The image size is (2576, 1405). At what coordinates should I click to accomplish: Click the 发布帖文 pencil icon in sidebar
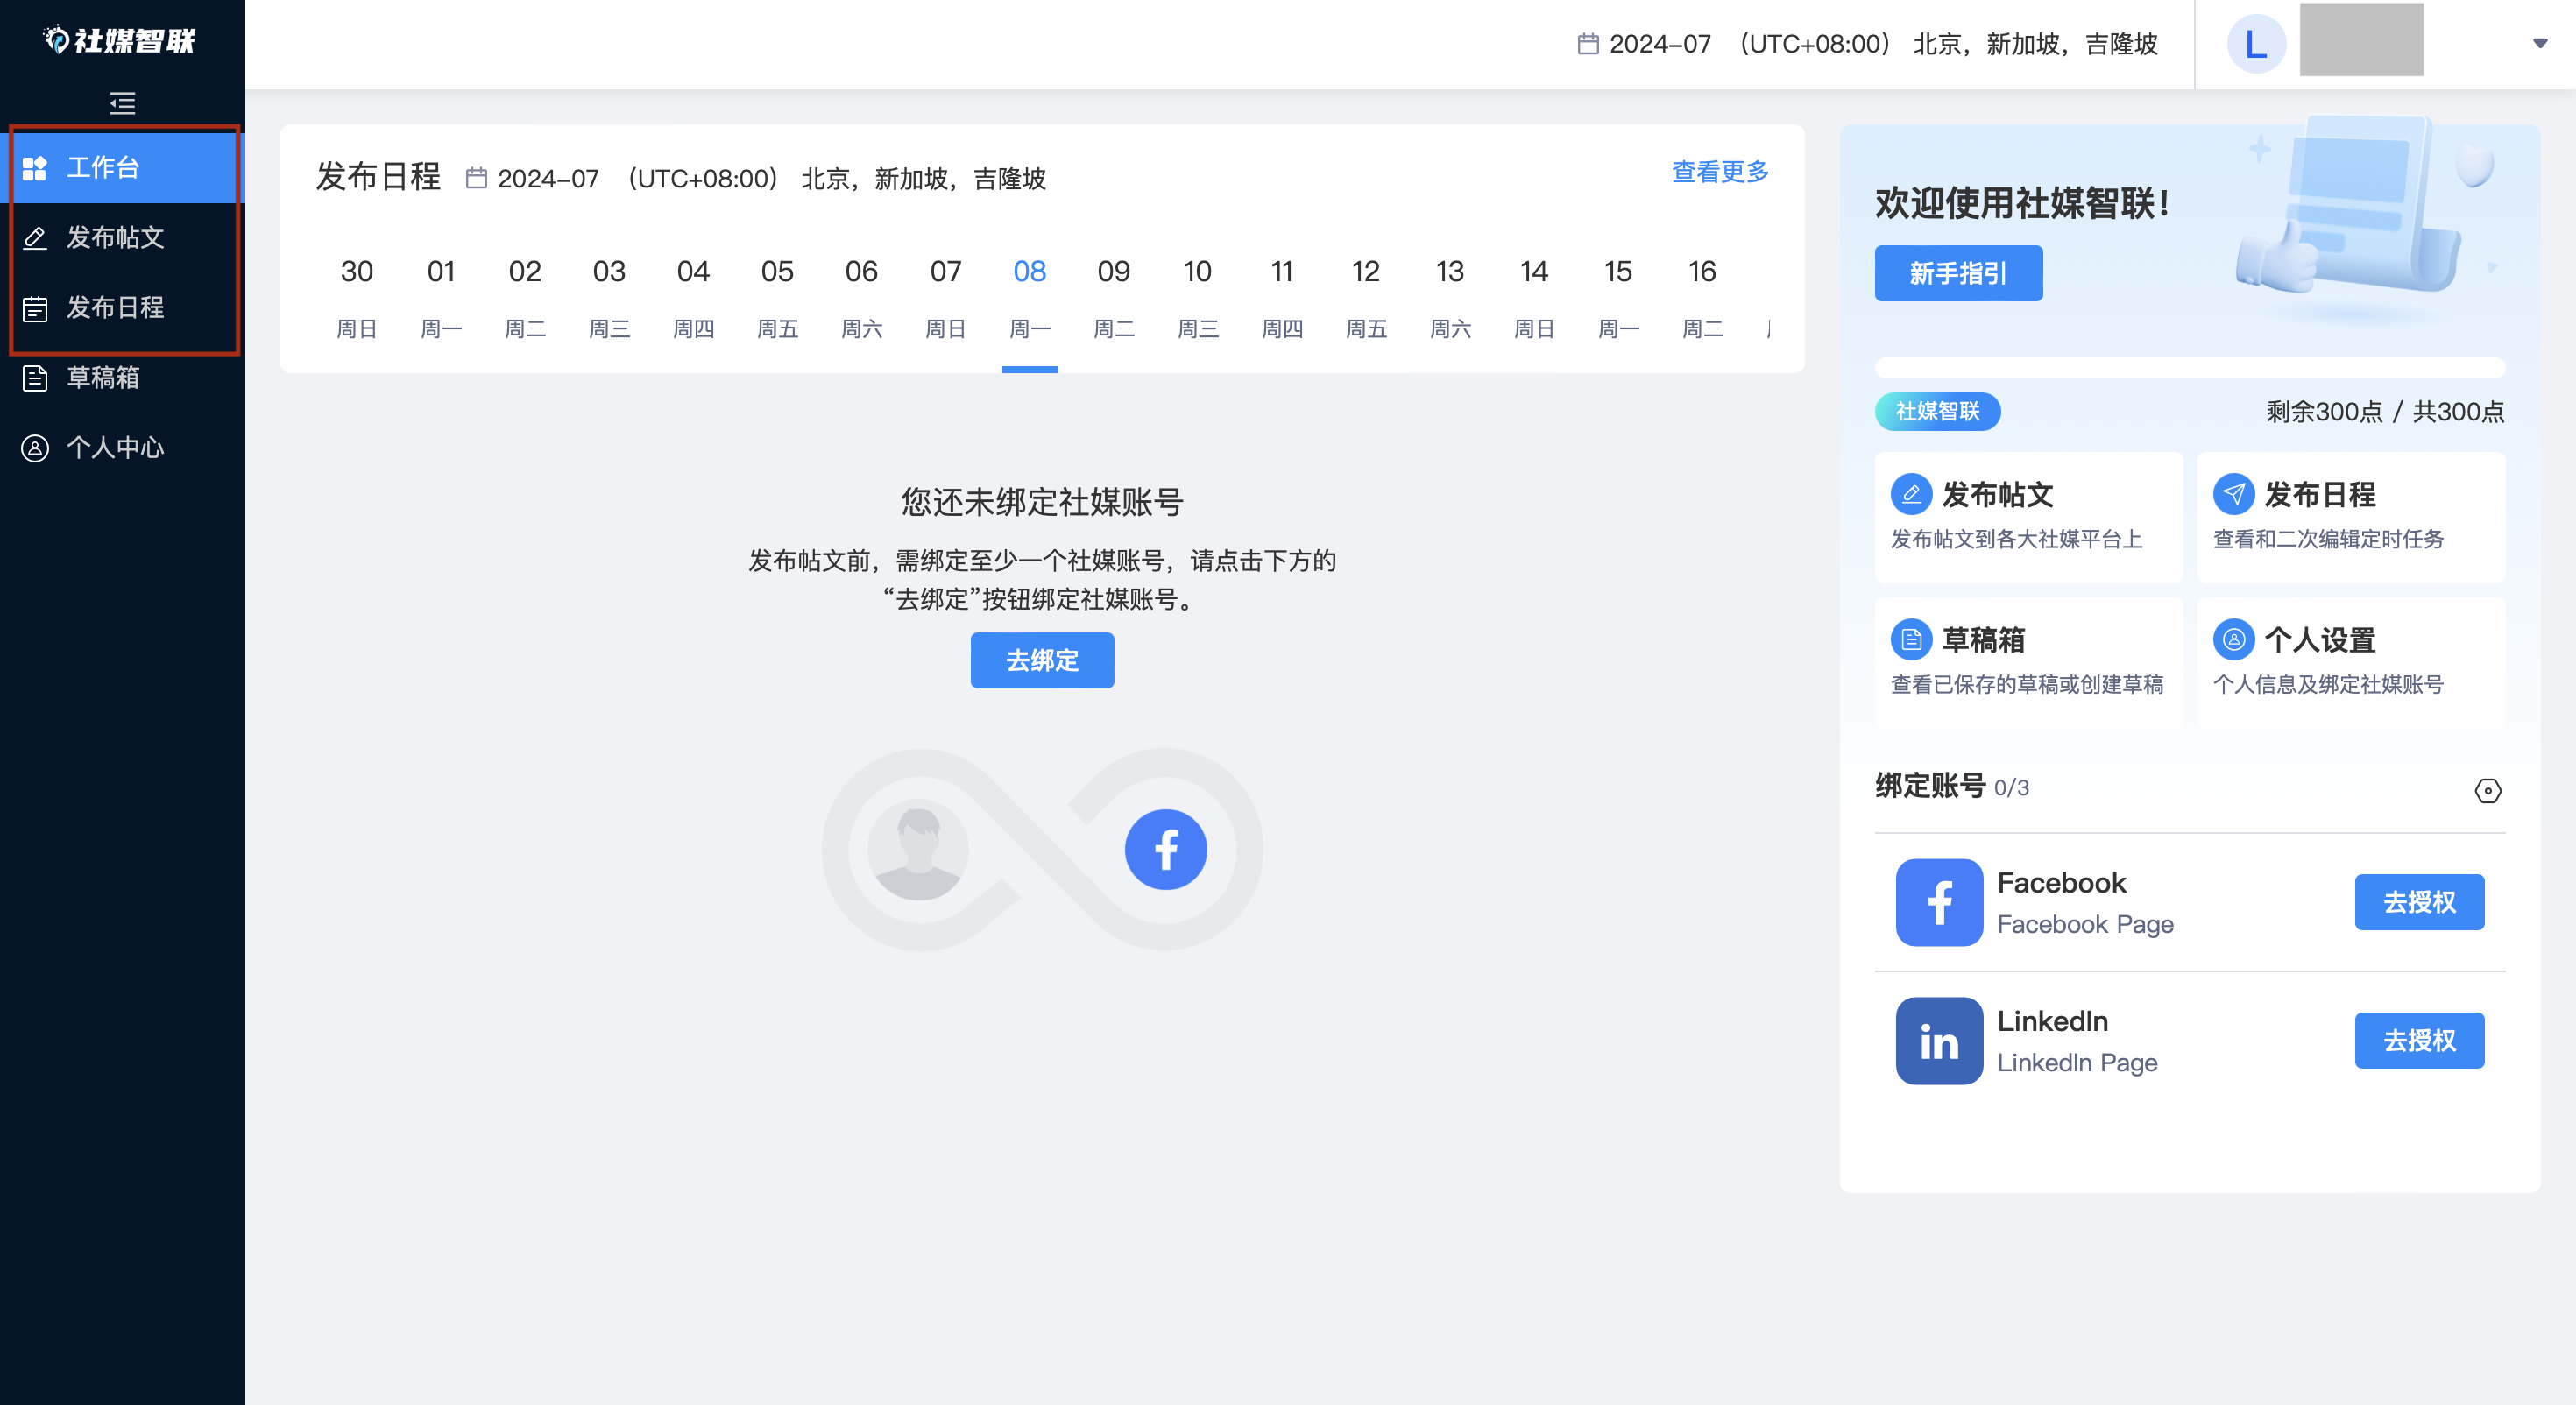pos(35,238)
